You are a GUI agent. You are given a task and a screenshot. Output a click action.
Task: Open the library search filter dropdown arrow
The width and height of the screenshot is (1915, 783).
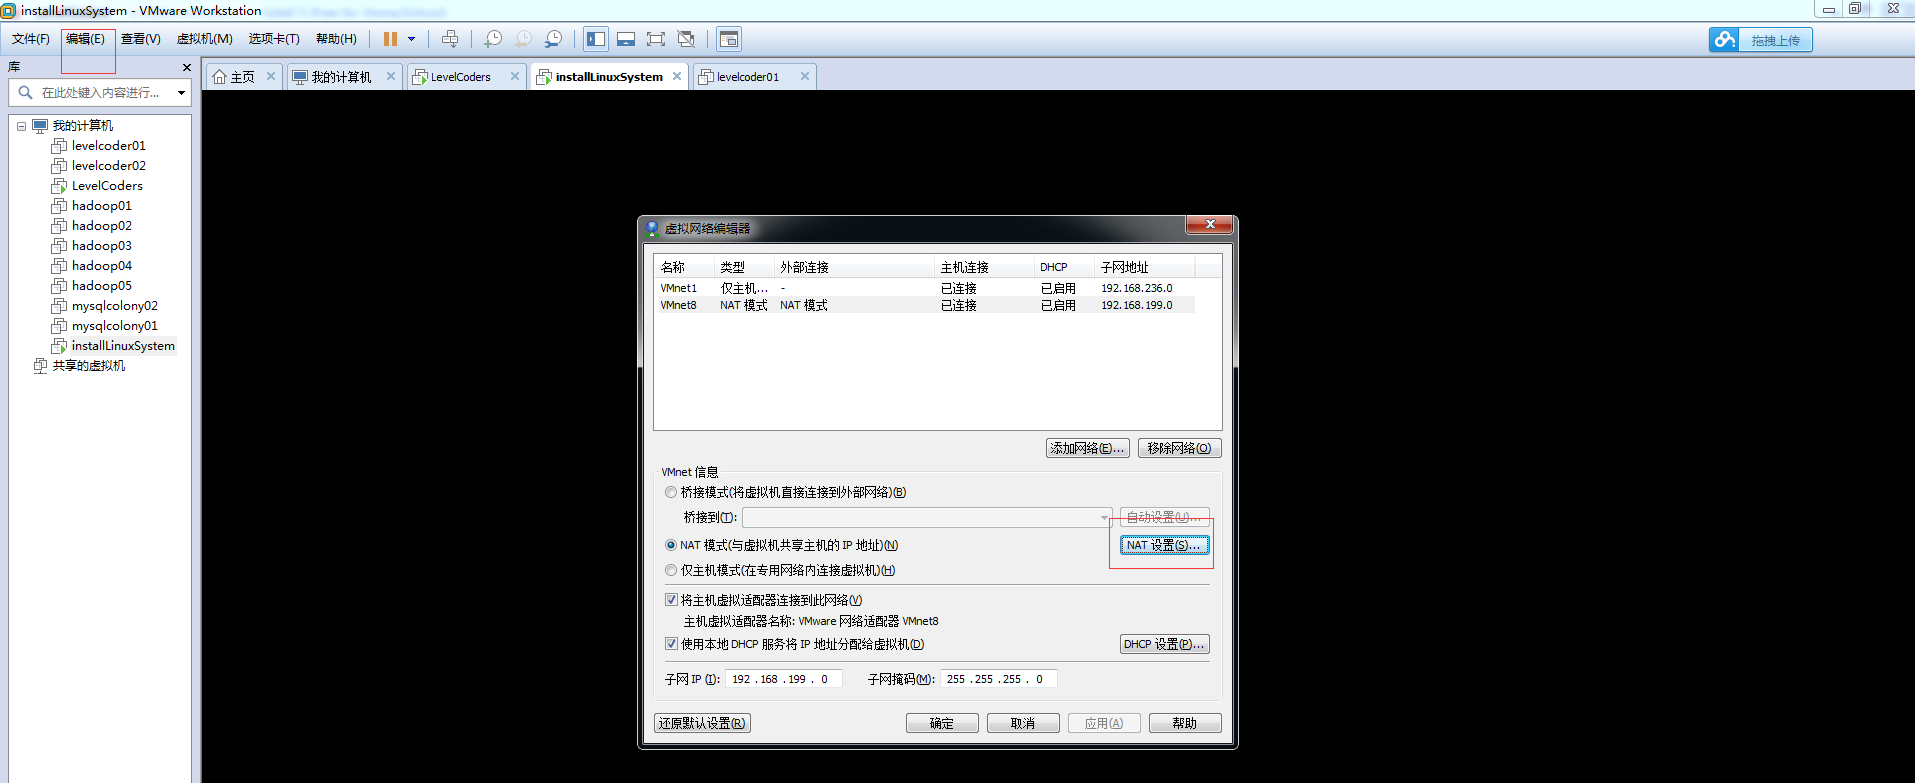point(181,92)
